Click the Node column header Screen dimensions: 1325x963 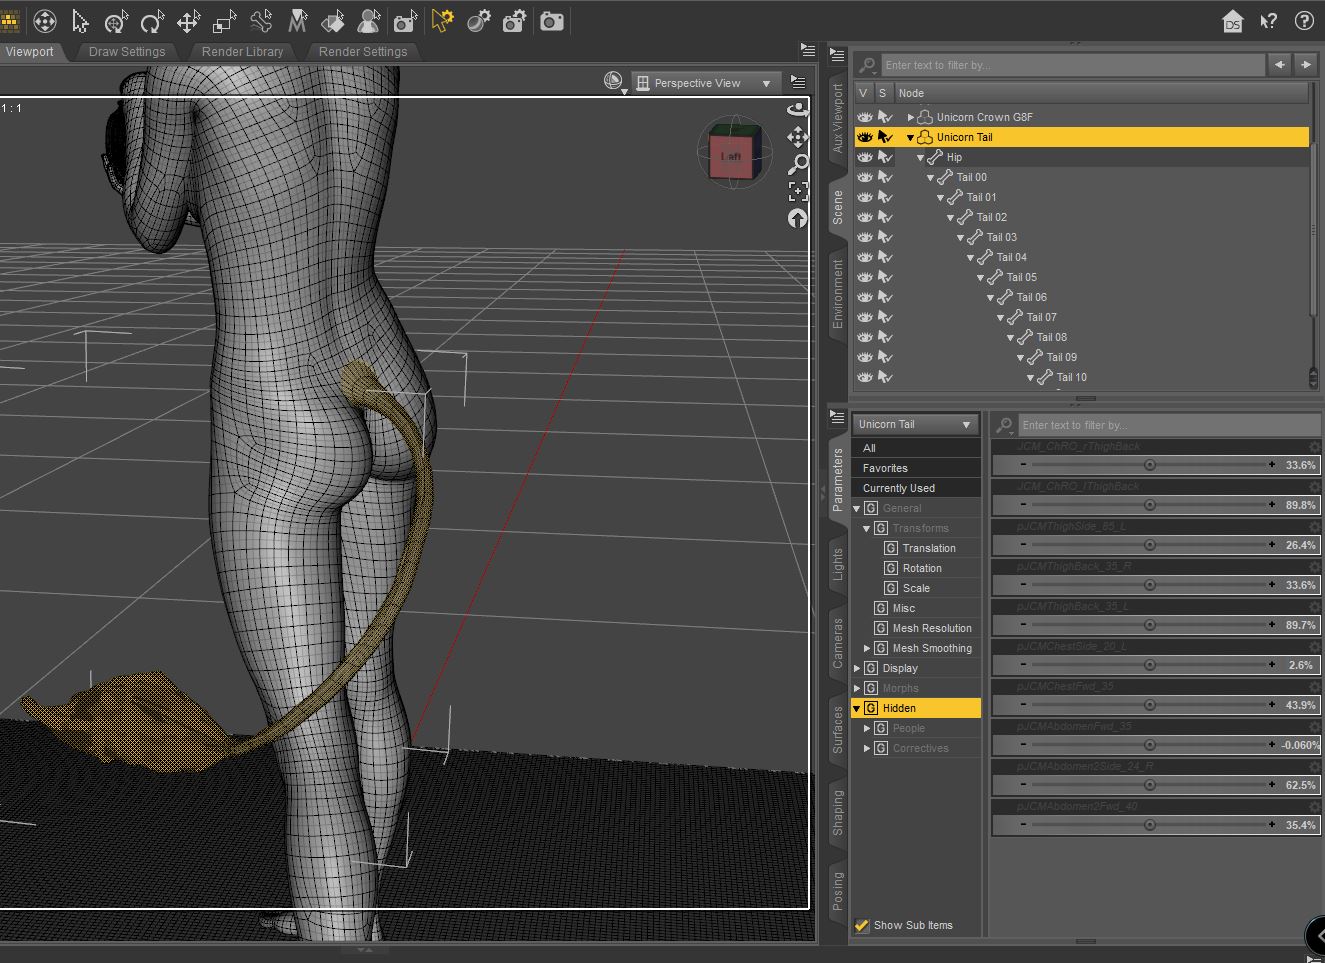1100,93
